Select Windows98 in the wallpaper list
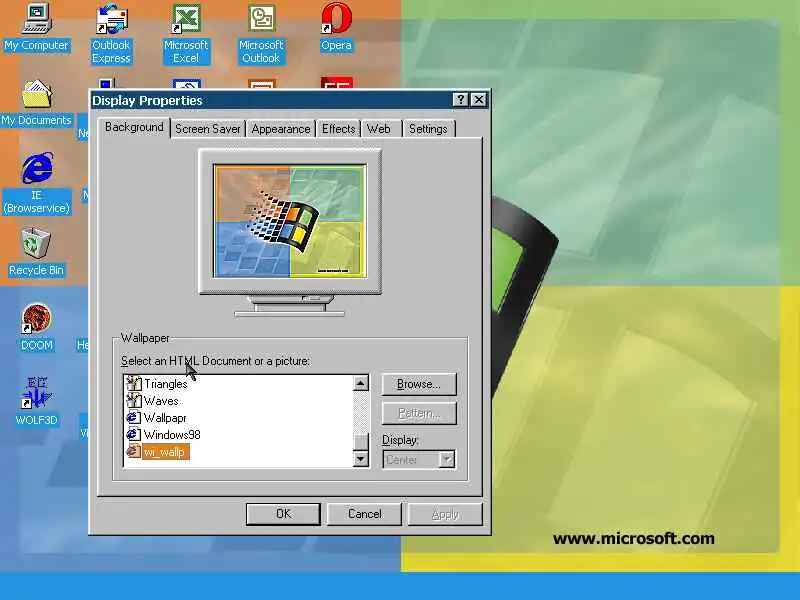The height and width of the screenshot is (600, 800). click(172, 435)
